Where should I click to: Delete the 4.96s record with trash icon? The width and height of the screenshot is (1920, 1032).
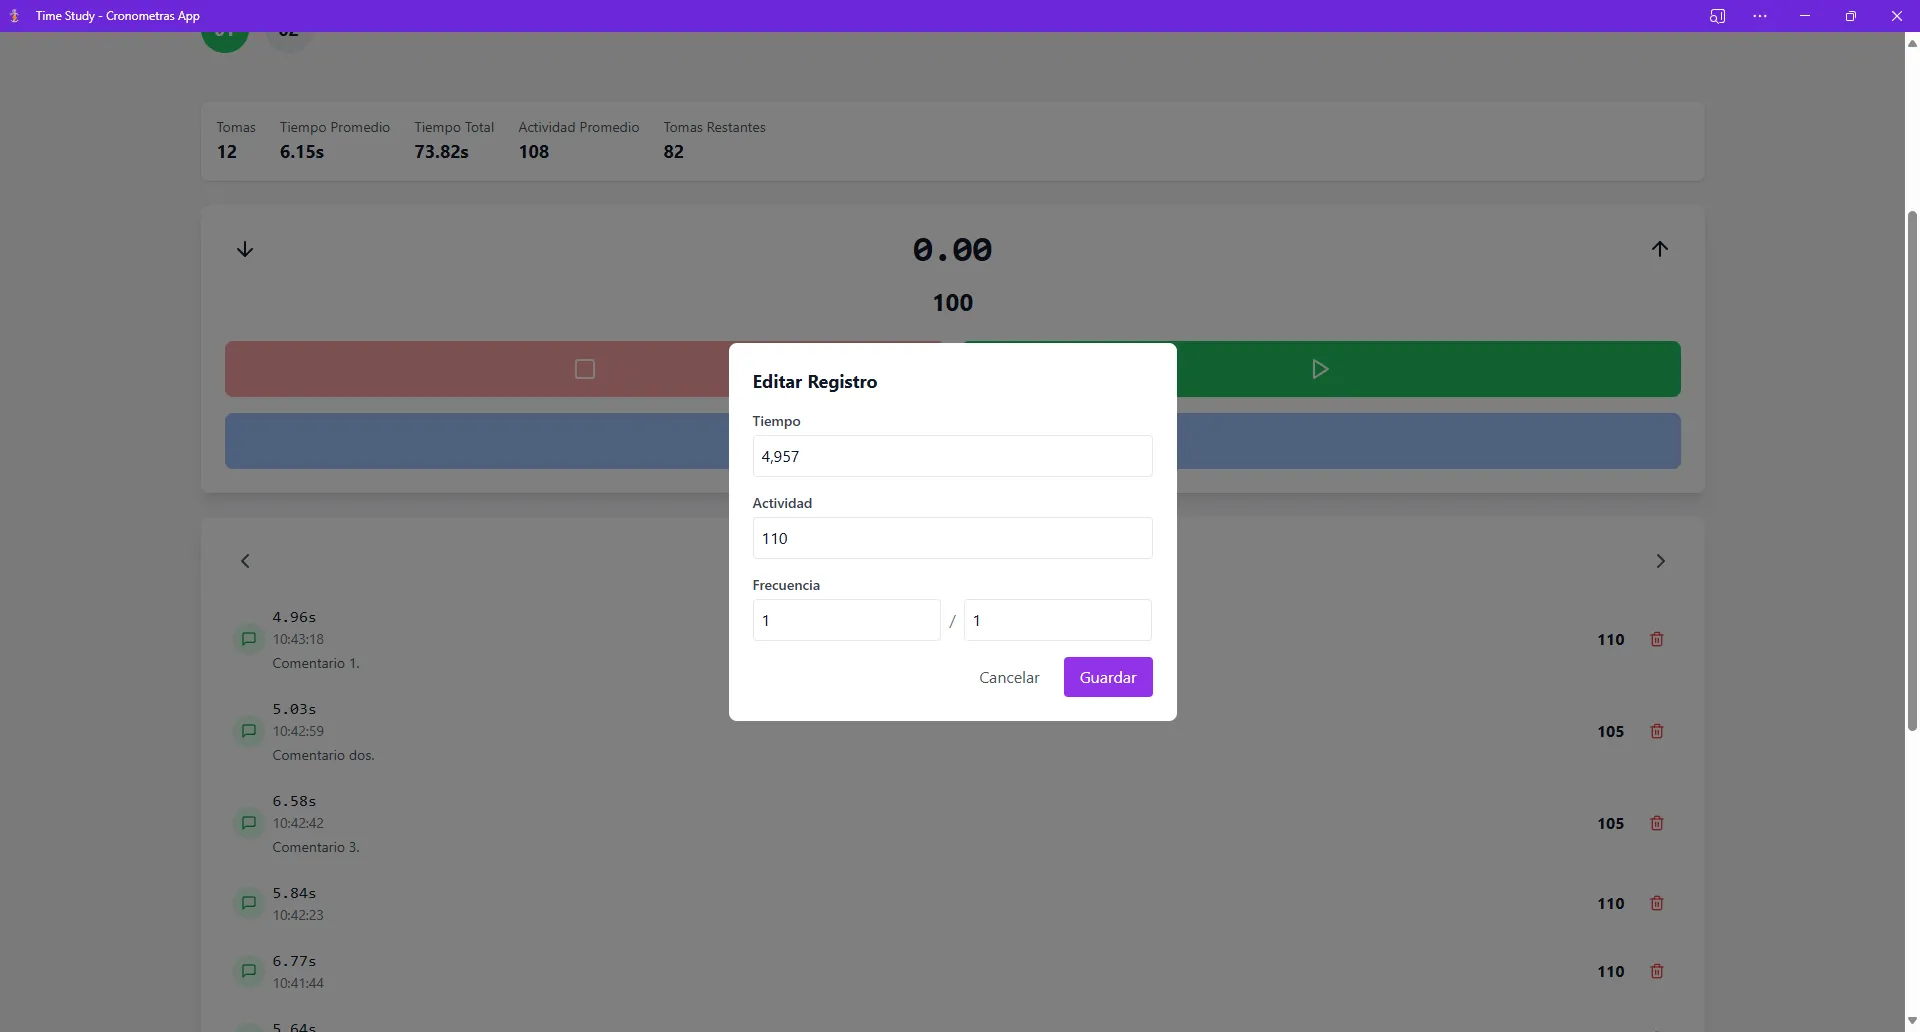(x=1656, y=639)
